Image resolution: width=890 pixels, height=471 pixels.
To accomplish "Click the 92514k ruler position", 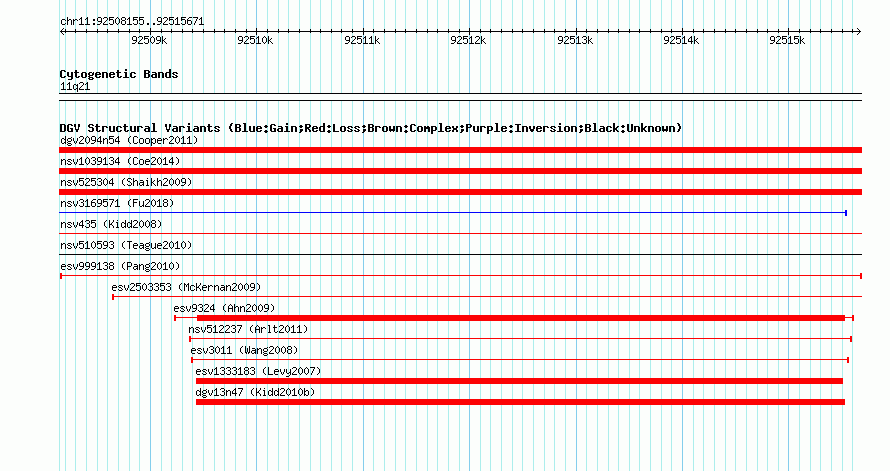I will [681, 40].
